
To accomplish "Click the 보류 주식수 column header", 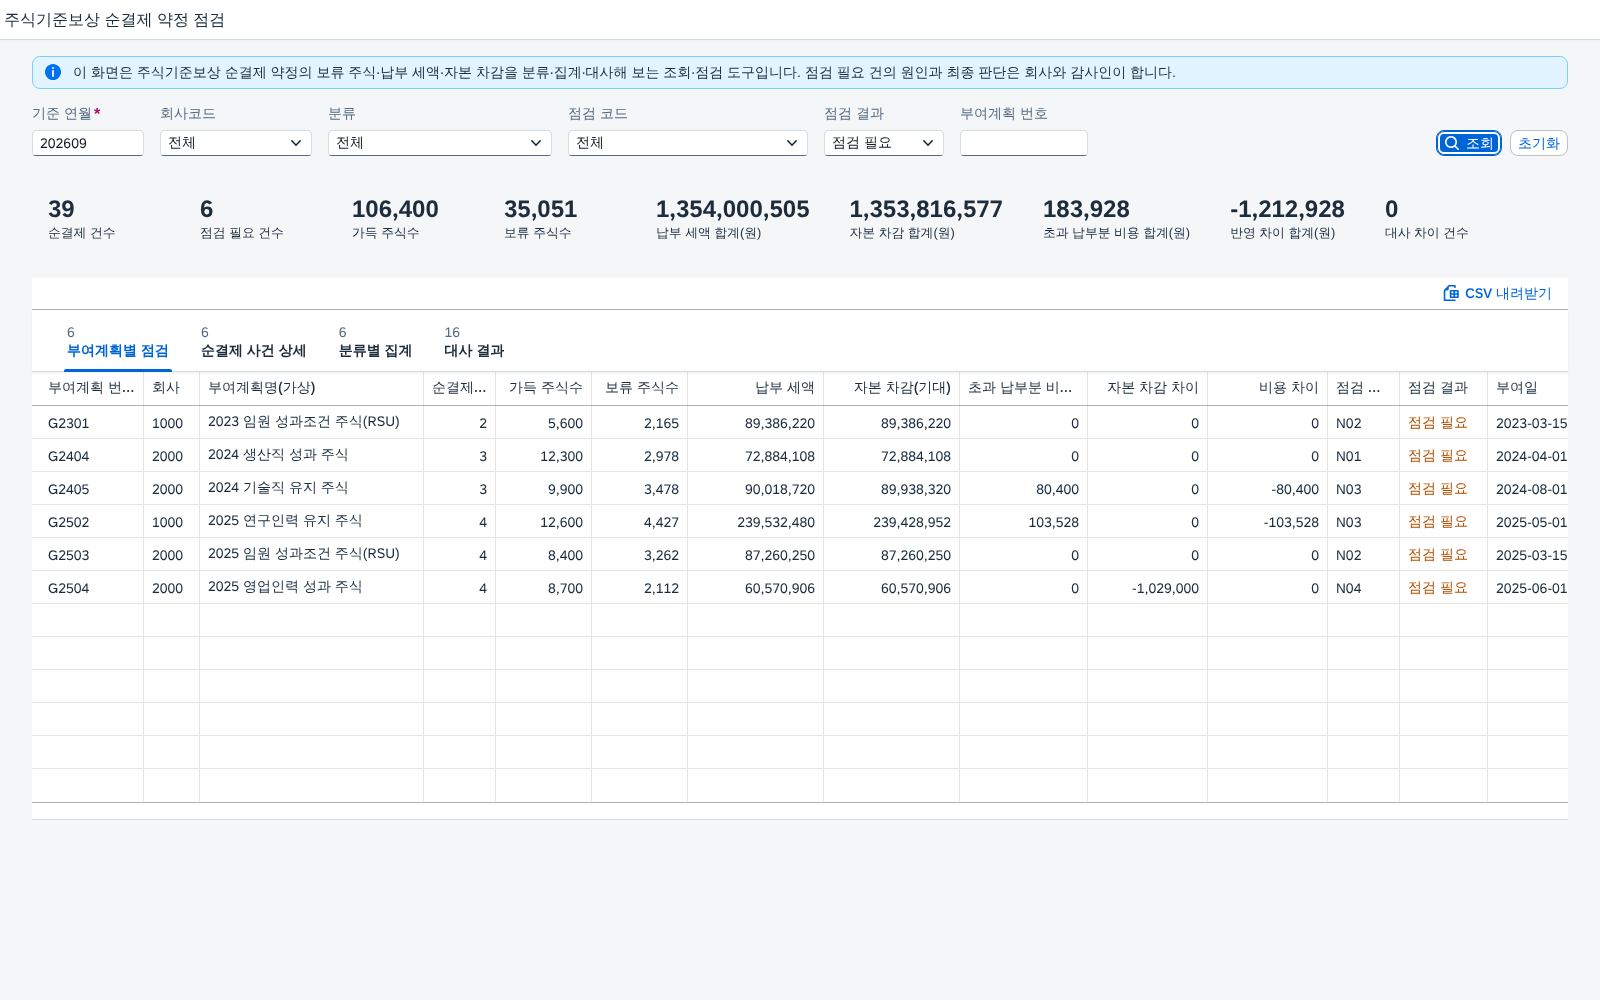I will pyautogui.click(x=640, y=388).
